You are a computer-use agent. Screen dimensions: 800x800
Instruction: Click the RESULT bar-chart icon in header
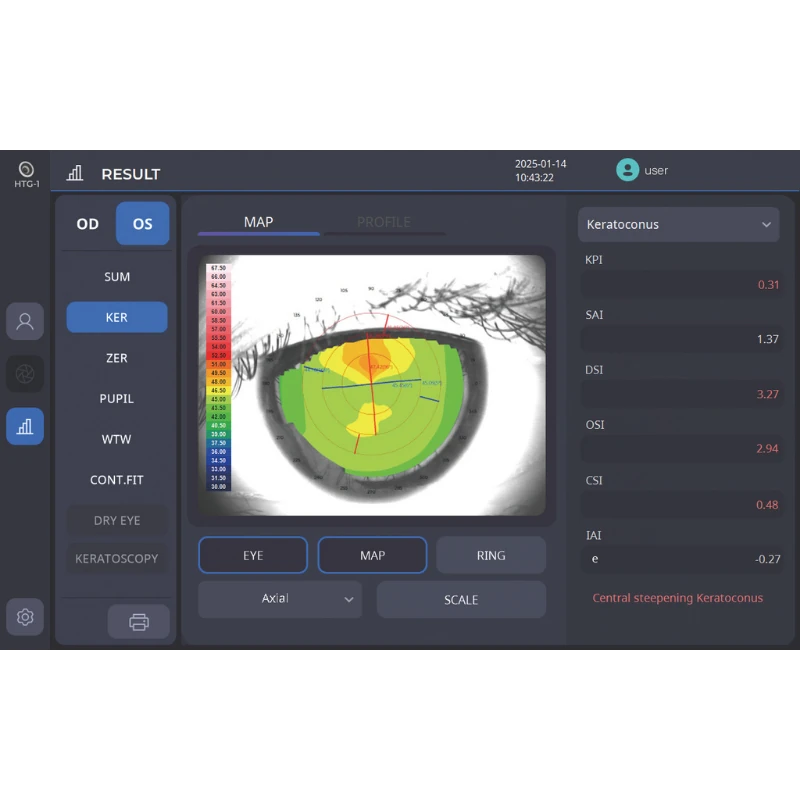click(74, 173)
